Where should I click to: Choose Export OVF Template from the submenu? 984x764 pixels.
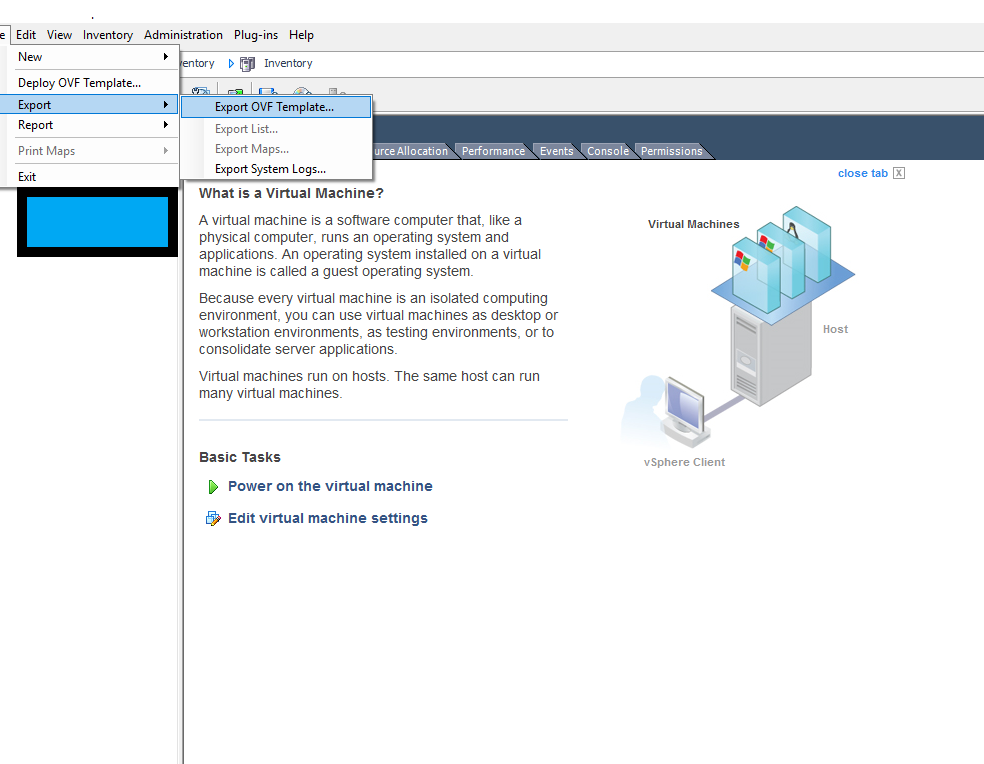click(x=274, y=107)
